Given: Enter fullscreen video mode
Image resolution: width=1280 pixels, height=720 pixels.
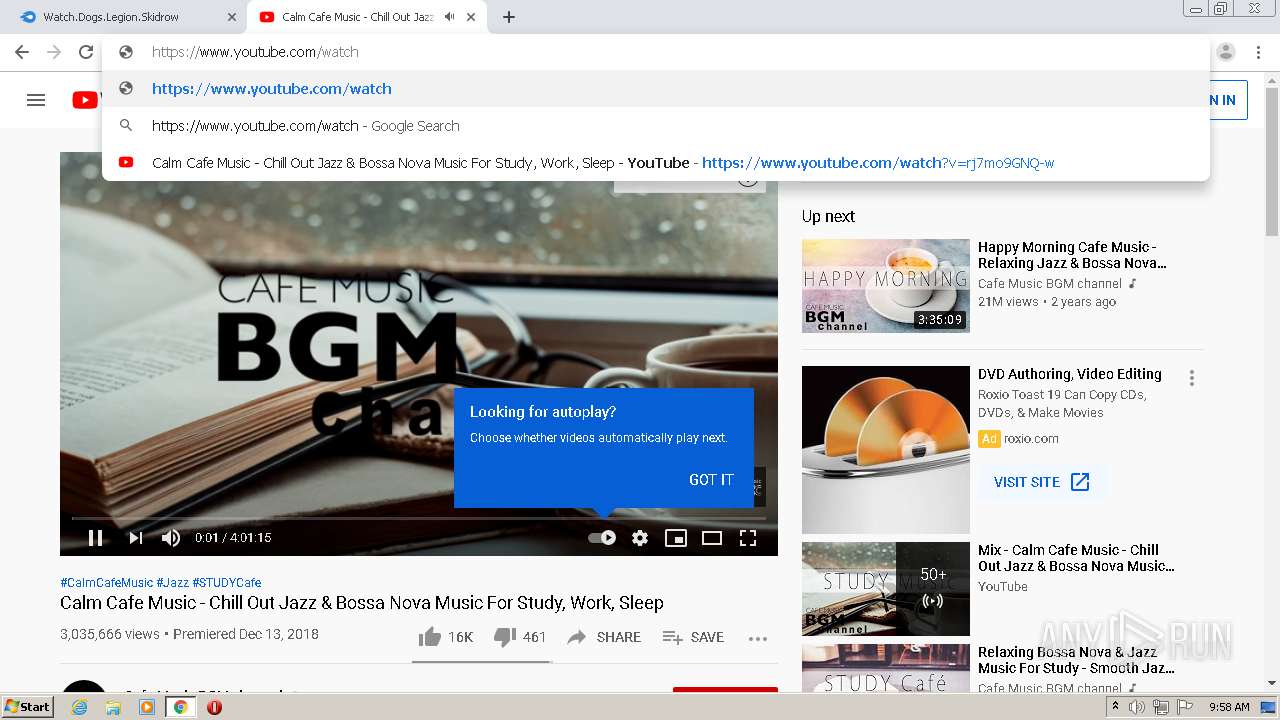Looking at the screenshot, I should (748, 538).
